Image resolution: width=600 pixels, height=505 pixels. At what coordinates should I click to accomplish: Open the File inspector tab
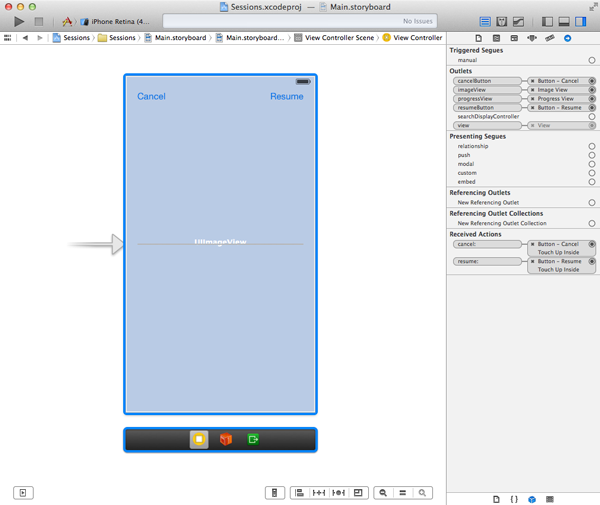(478, 38)
